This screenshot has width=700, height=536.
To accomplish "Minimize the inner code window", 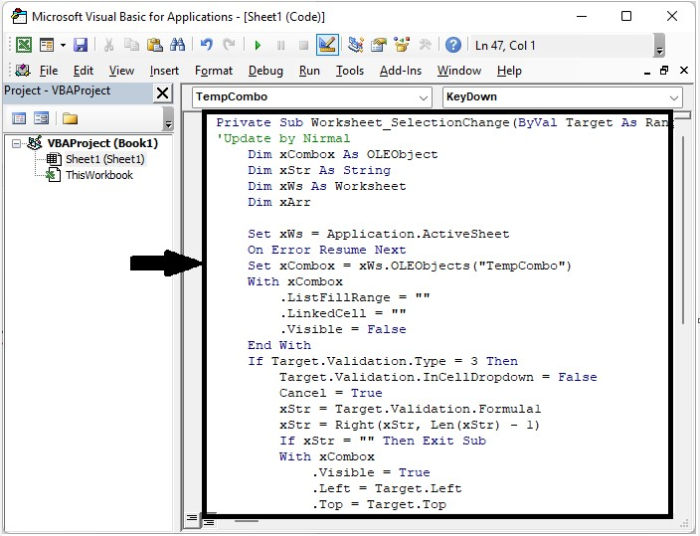I will point(647,71).
